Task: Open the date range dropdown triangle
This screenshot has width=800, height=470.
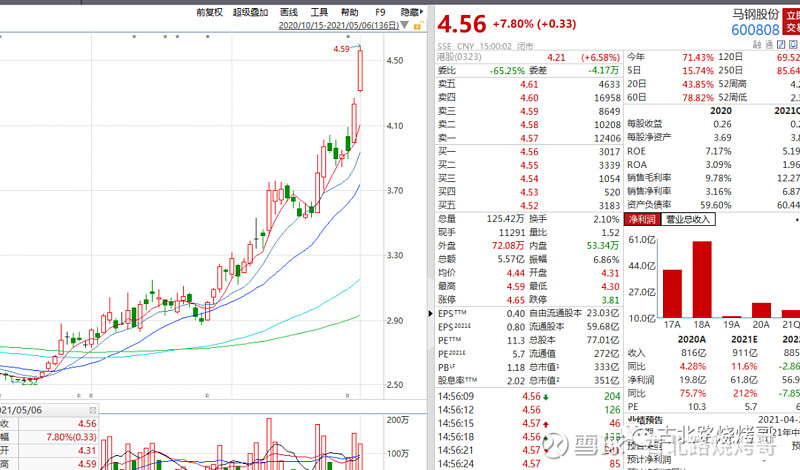Action: click(405, 25)
